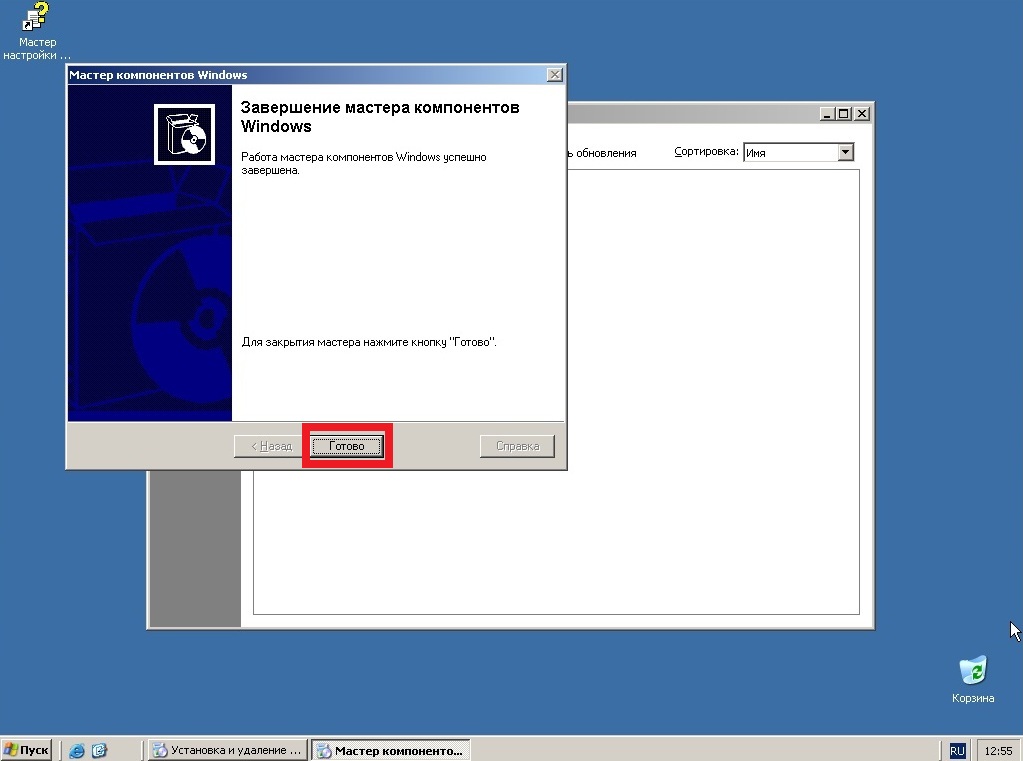Open the Мастер настройки desktop shortcut
The width and height of the screenshot is (1023, 761).
click(37, 31)
